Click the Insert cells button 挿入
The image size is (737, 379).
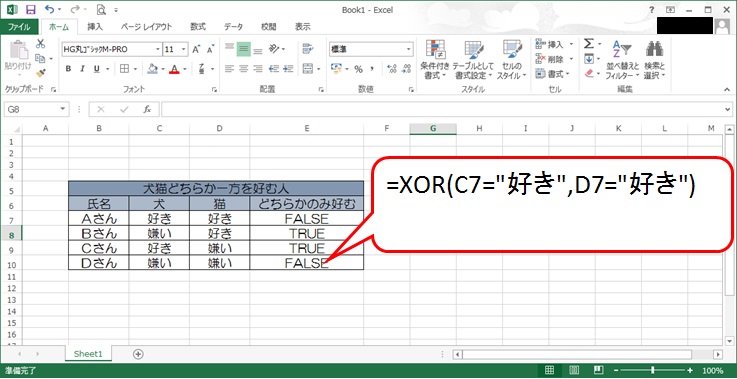point(555,44)
